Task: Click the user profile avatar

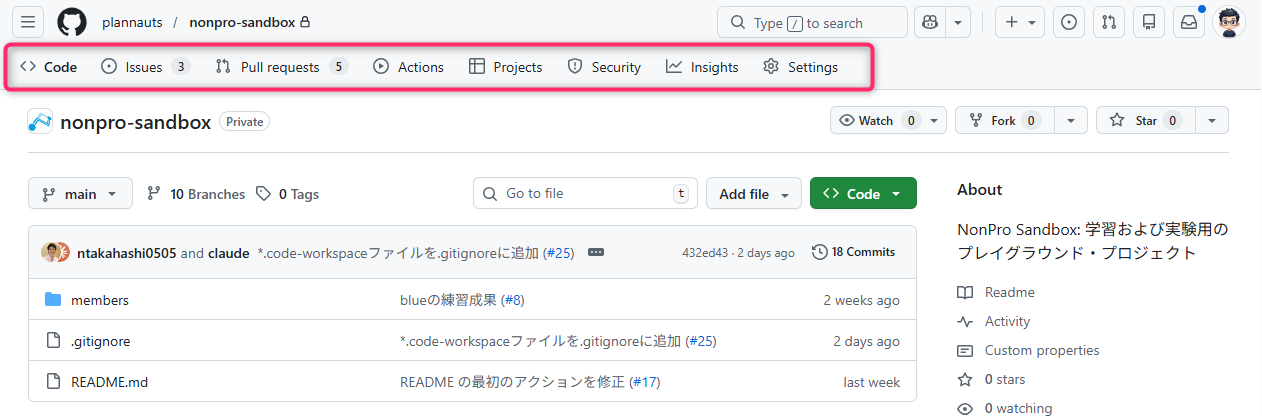Action: click(1229, 22)
